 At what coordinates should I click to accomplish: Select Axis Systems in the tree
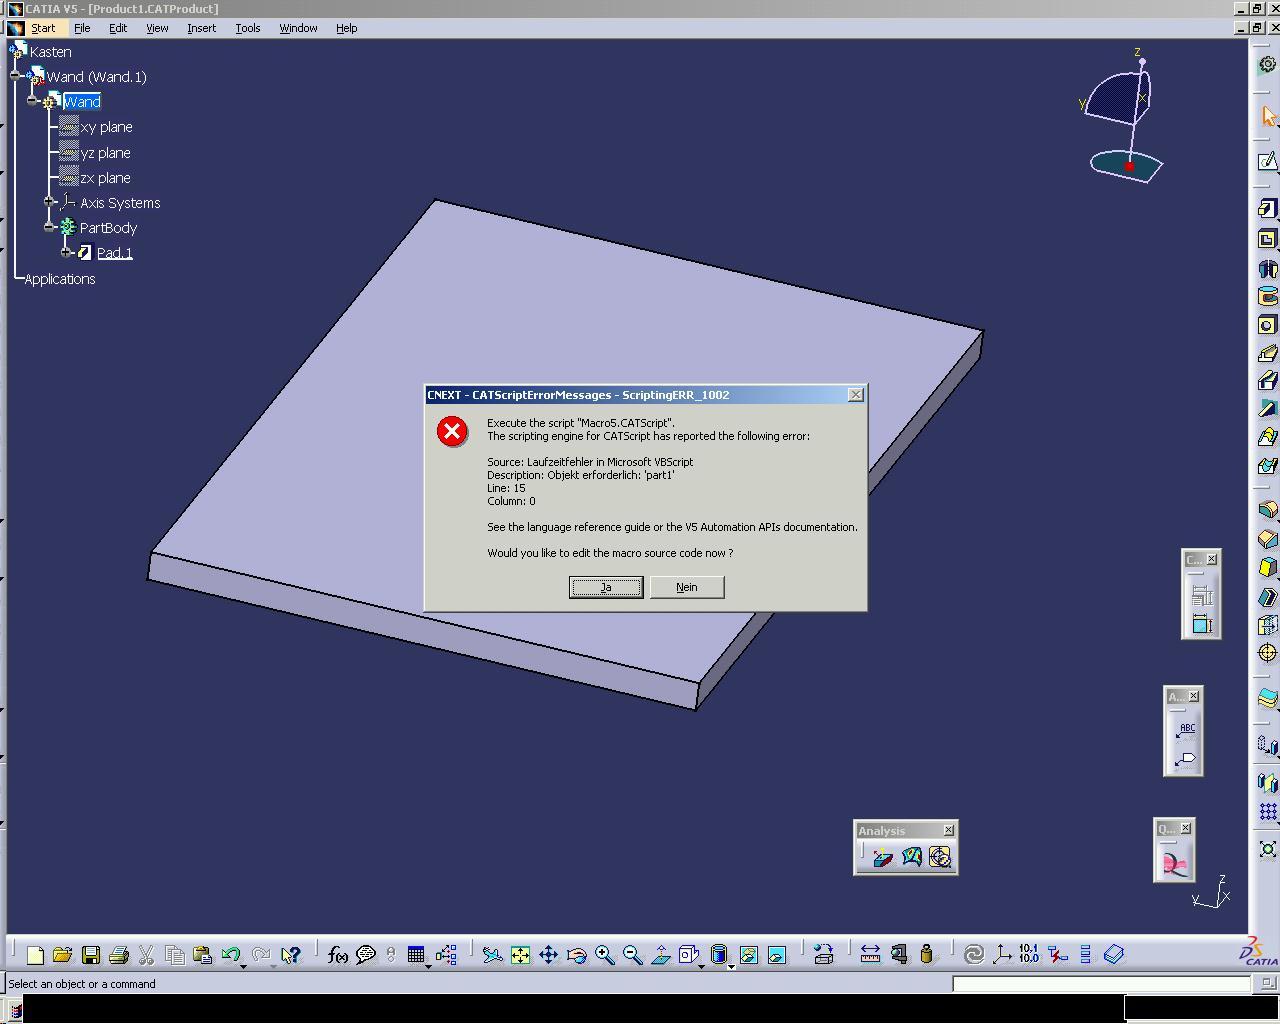(120, 203)
